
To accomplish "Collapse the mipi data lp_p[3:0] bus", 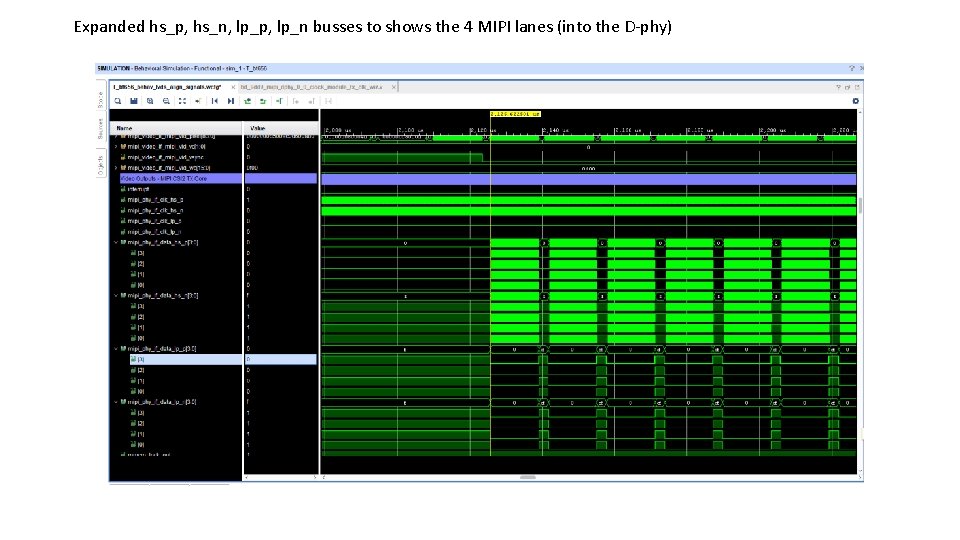I will 116,349.
